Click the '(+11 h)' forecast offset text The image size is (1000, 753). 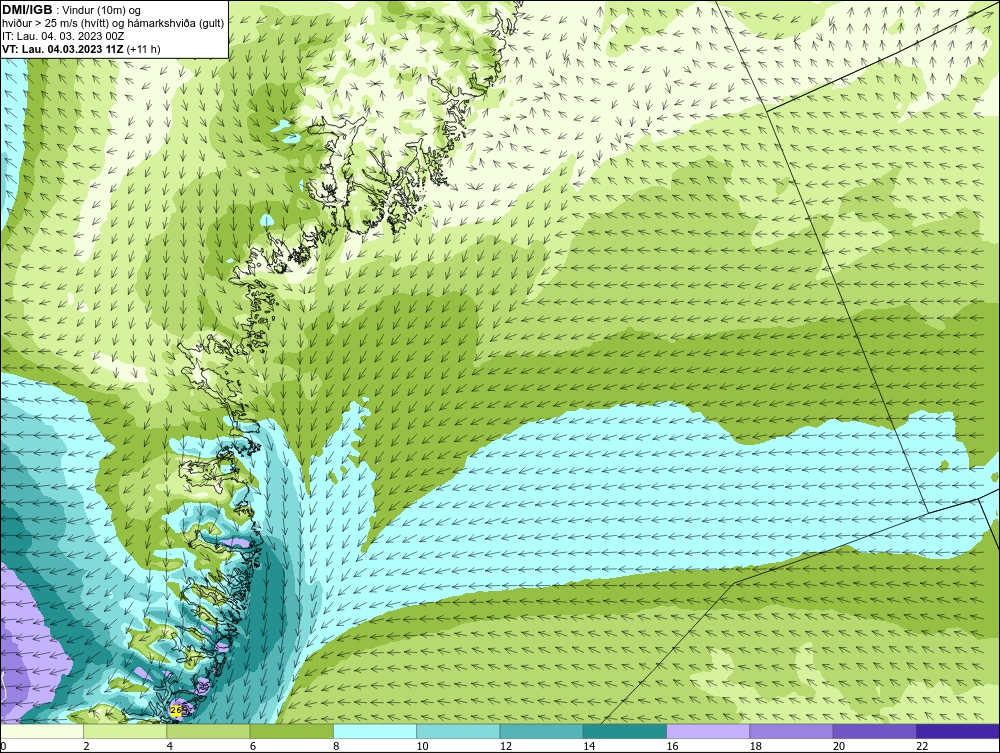point(143,49)
